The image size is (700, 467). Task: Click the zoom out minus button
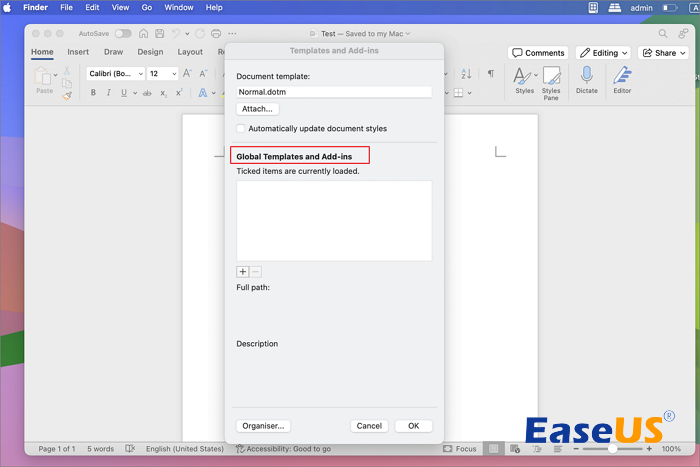coord(576,449)
